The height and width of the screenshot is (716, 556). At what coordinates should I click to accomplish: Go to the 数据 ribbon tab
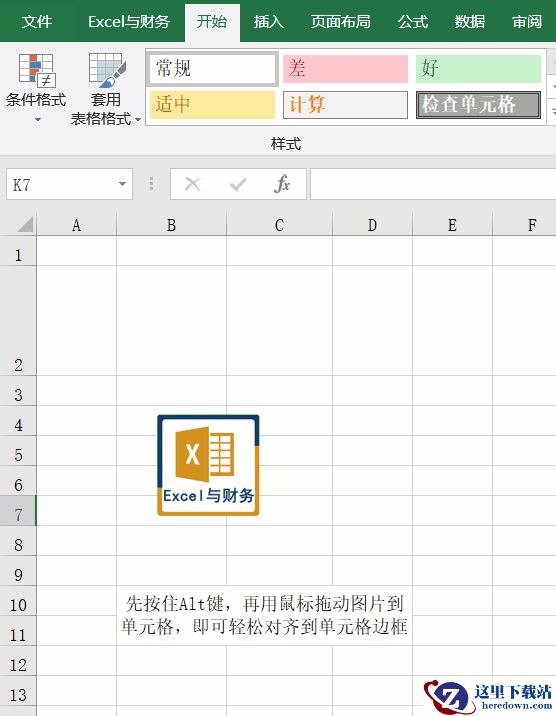pos(470,21)
